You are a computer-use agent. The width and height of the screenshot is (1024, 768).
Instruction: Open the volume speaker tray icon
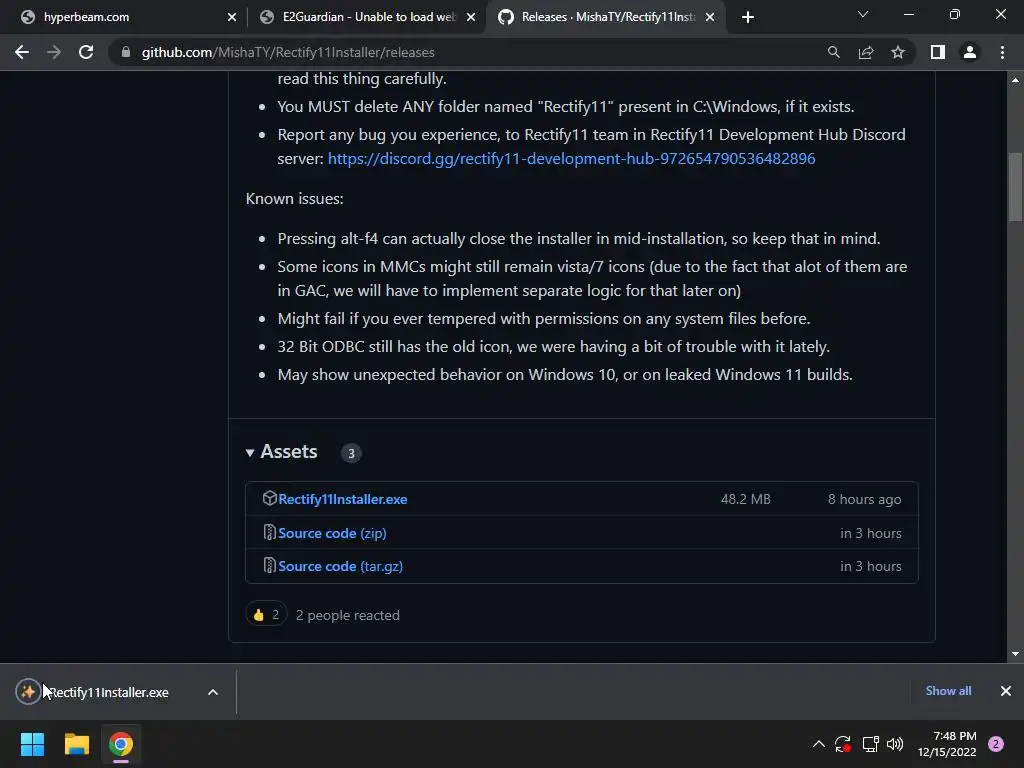coord(895,744)
